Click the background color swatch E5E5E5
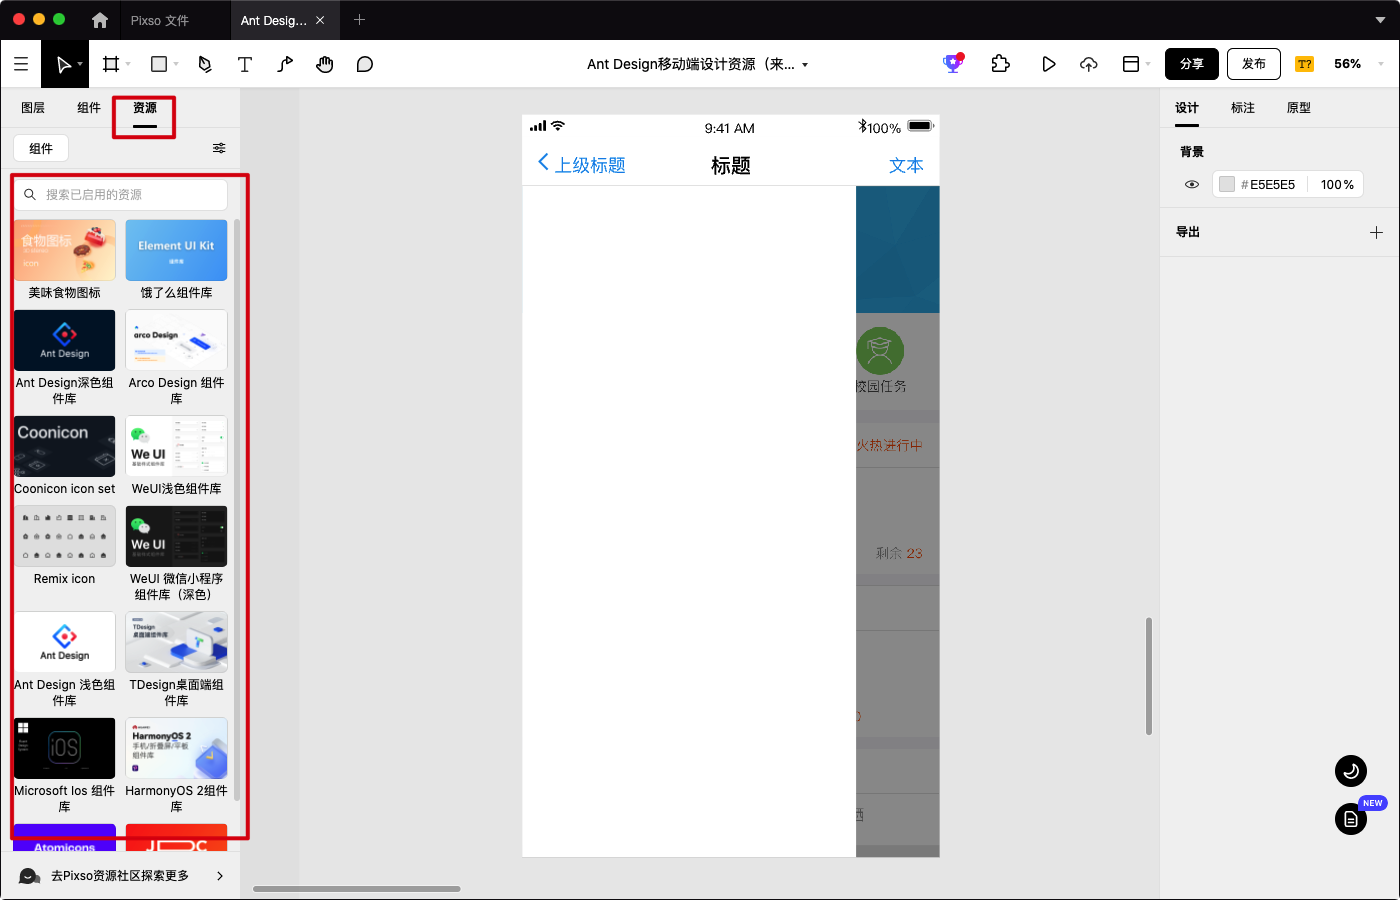The image size is (1400, 900). (1227, 185)
